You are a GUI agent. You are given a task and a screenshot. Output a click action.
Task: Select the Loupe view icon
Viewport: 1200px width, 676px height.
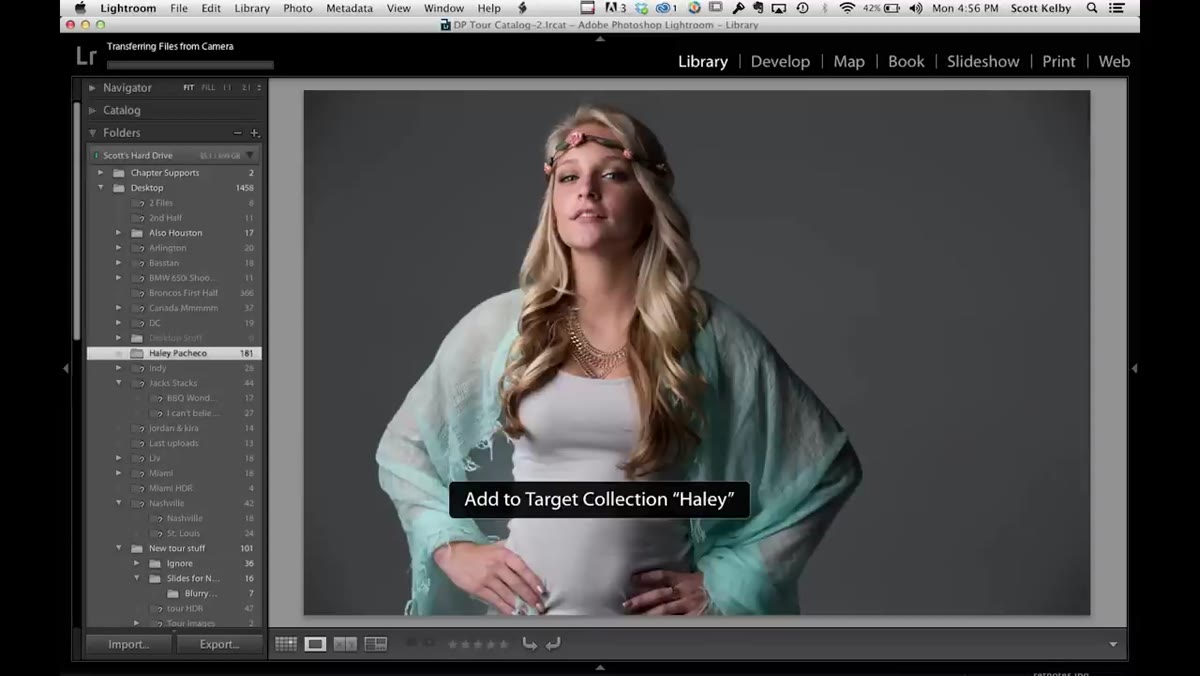coord(315,644)
